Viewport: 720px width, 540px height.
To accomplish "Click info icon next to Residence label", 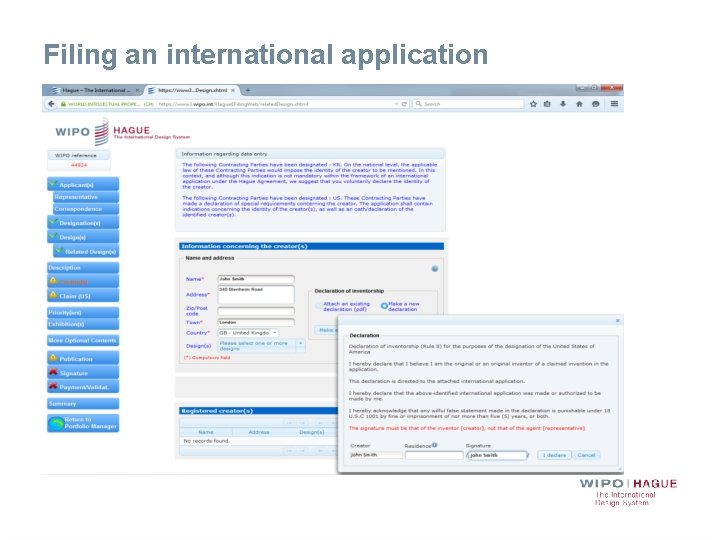I will coord(434,444).
